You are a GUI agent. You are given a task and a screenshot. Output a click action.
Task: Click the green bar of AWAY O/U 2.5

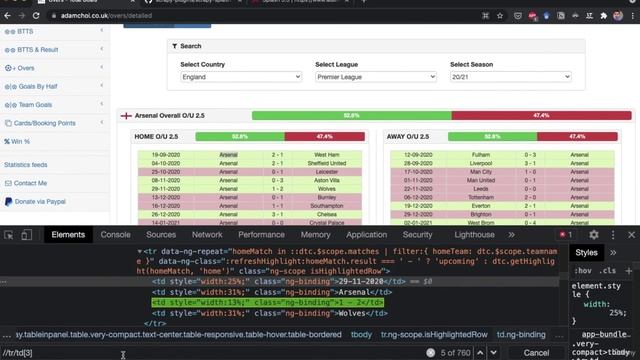[x=493, y=136]
